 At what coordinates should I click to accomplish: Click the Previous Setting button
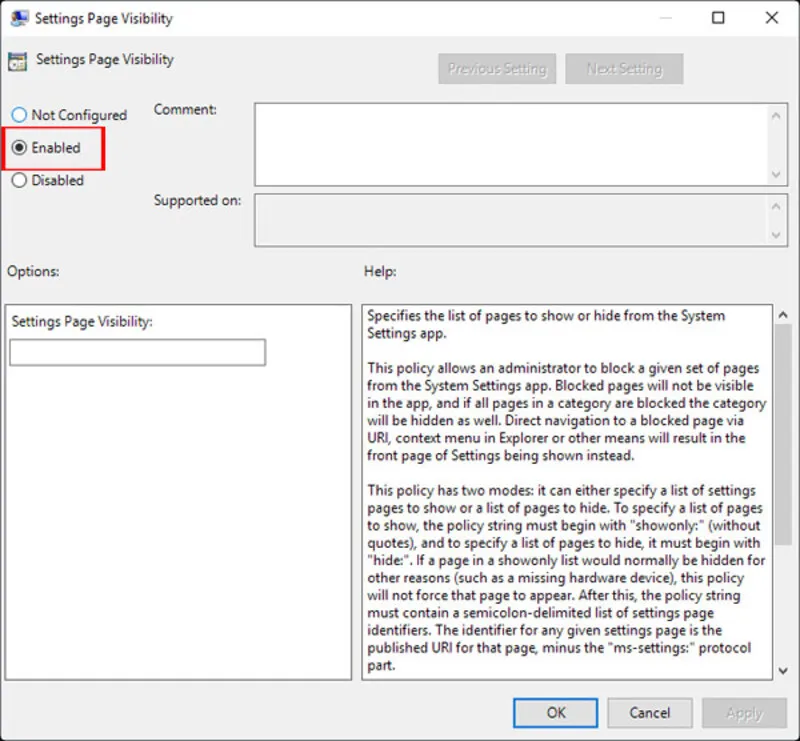[497, 68]
